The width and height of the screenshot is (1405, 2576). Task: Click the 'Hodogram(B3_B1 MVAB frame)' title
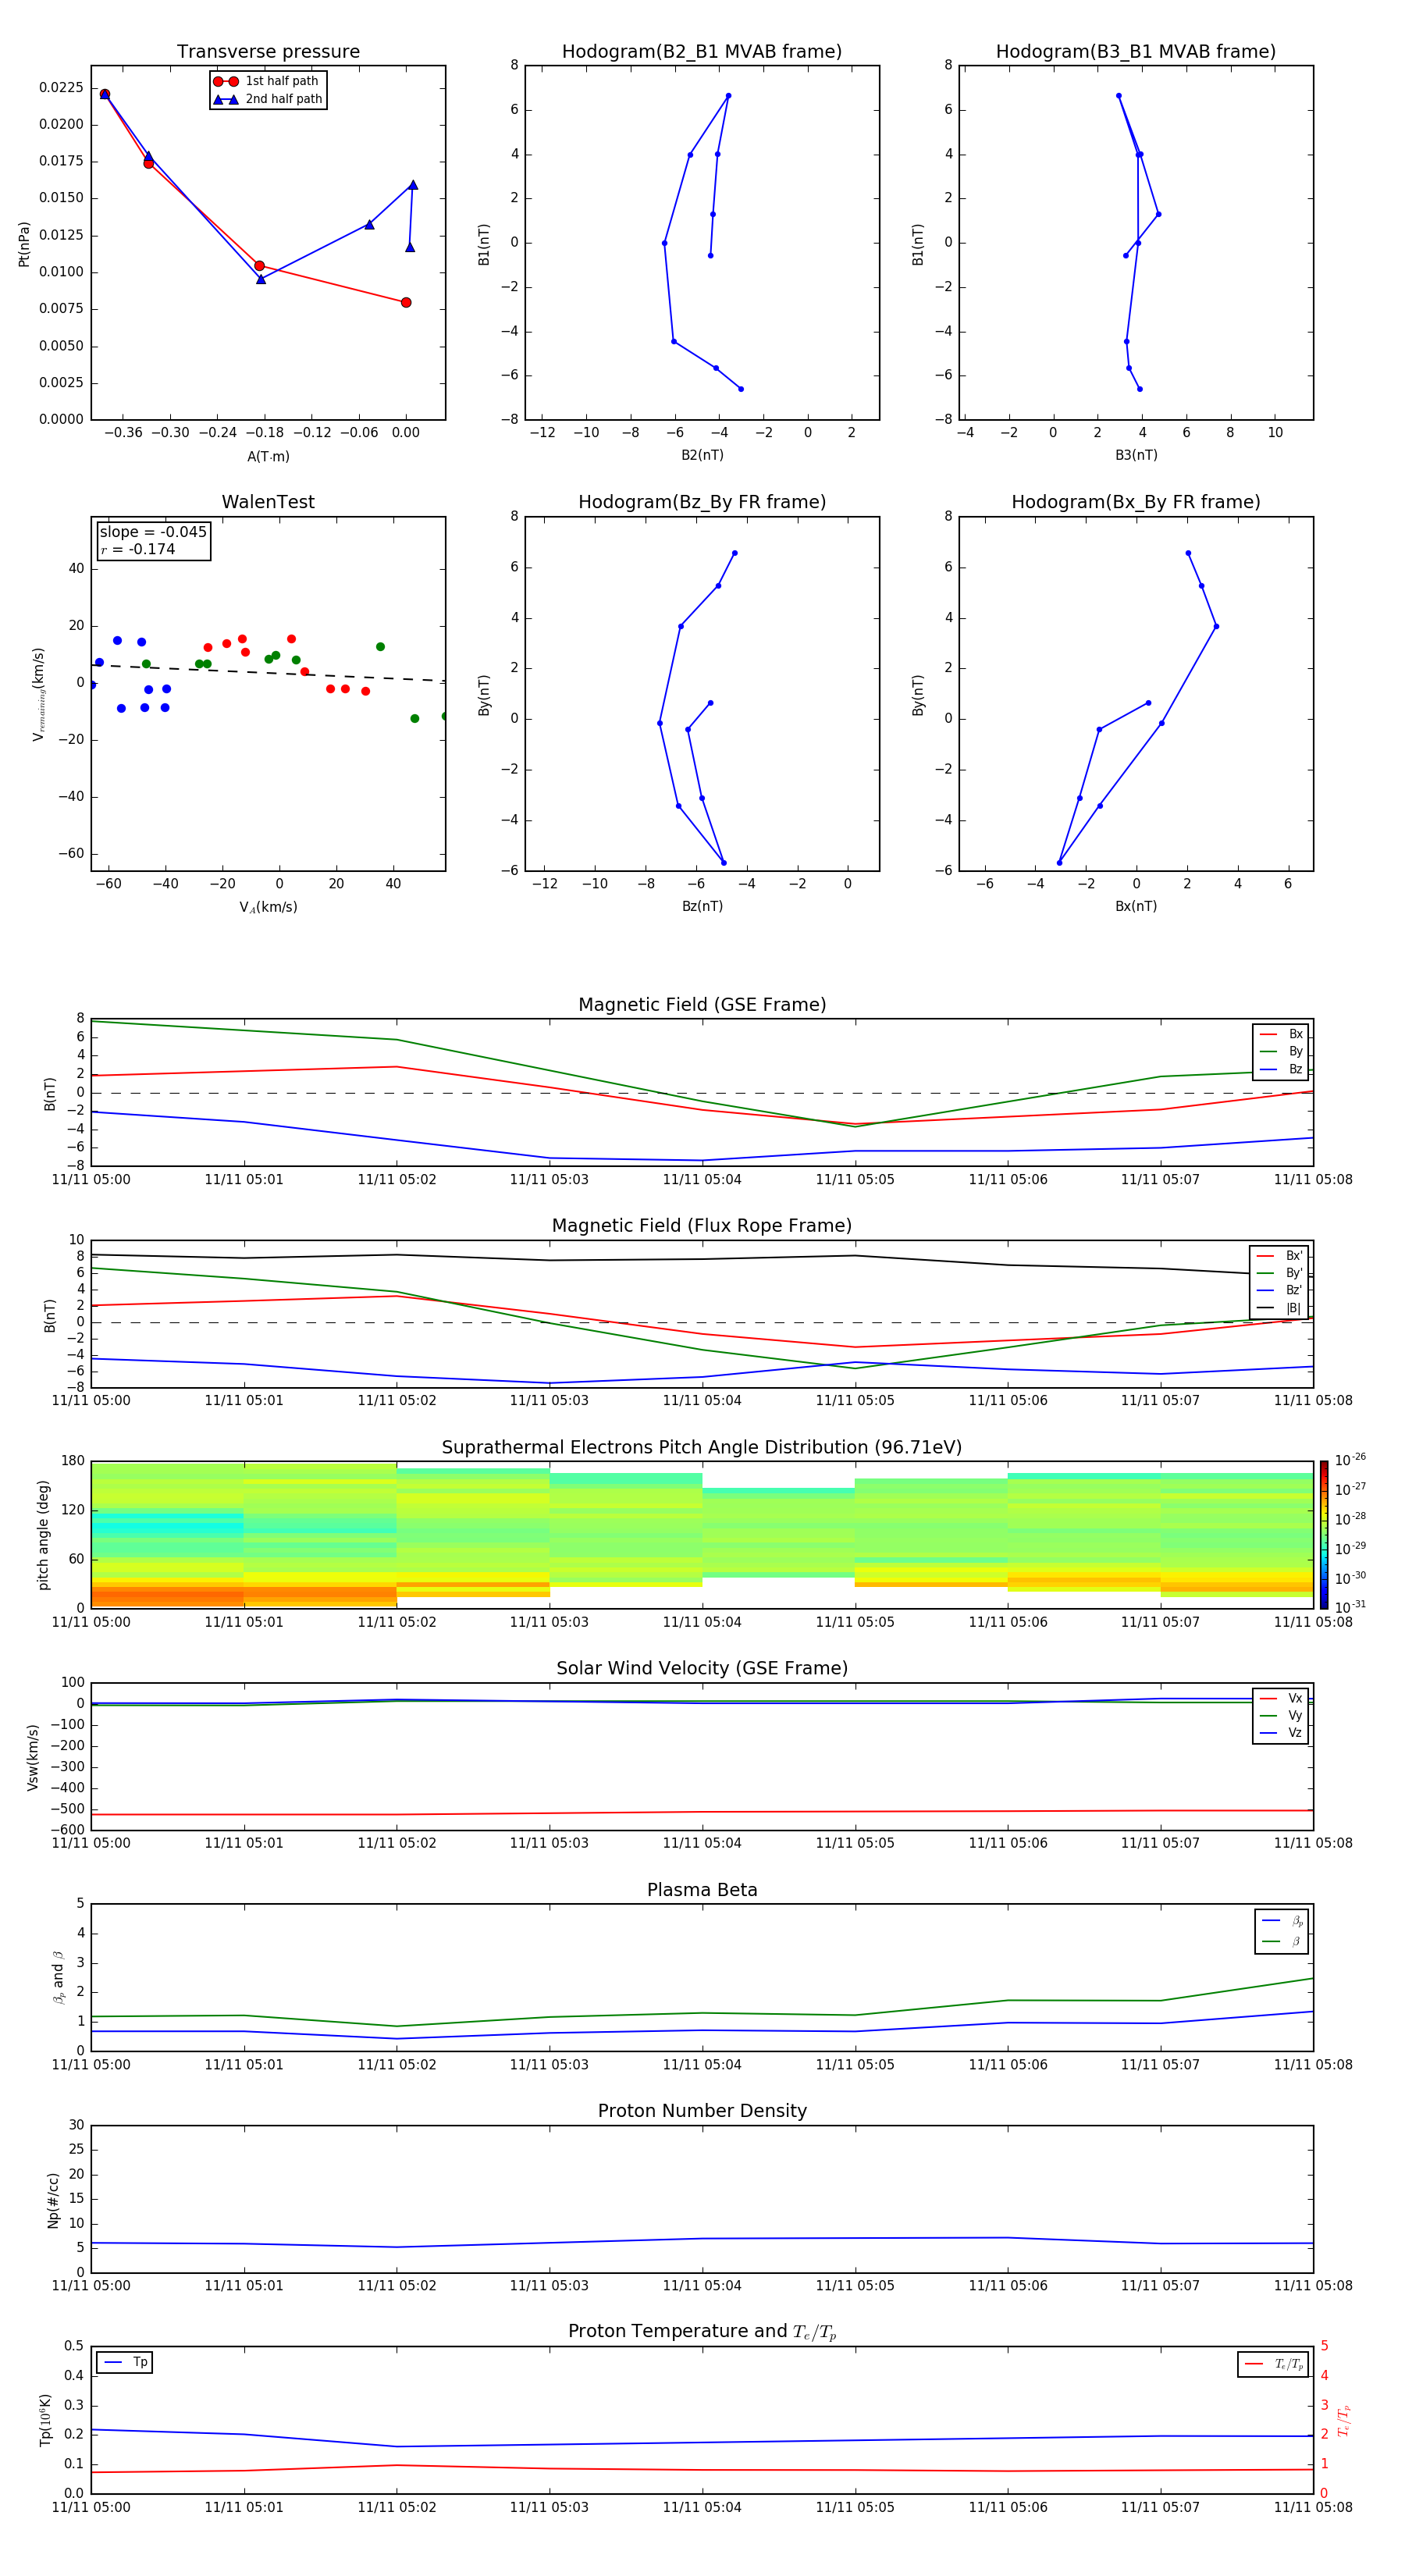pos(1136,52)
